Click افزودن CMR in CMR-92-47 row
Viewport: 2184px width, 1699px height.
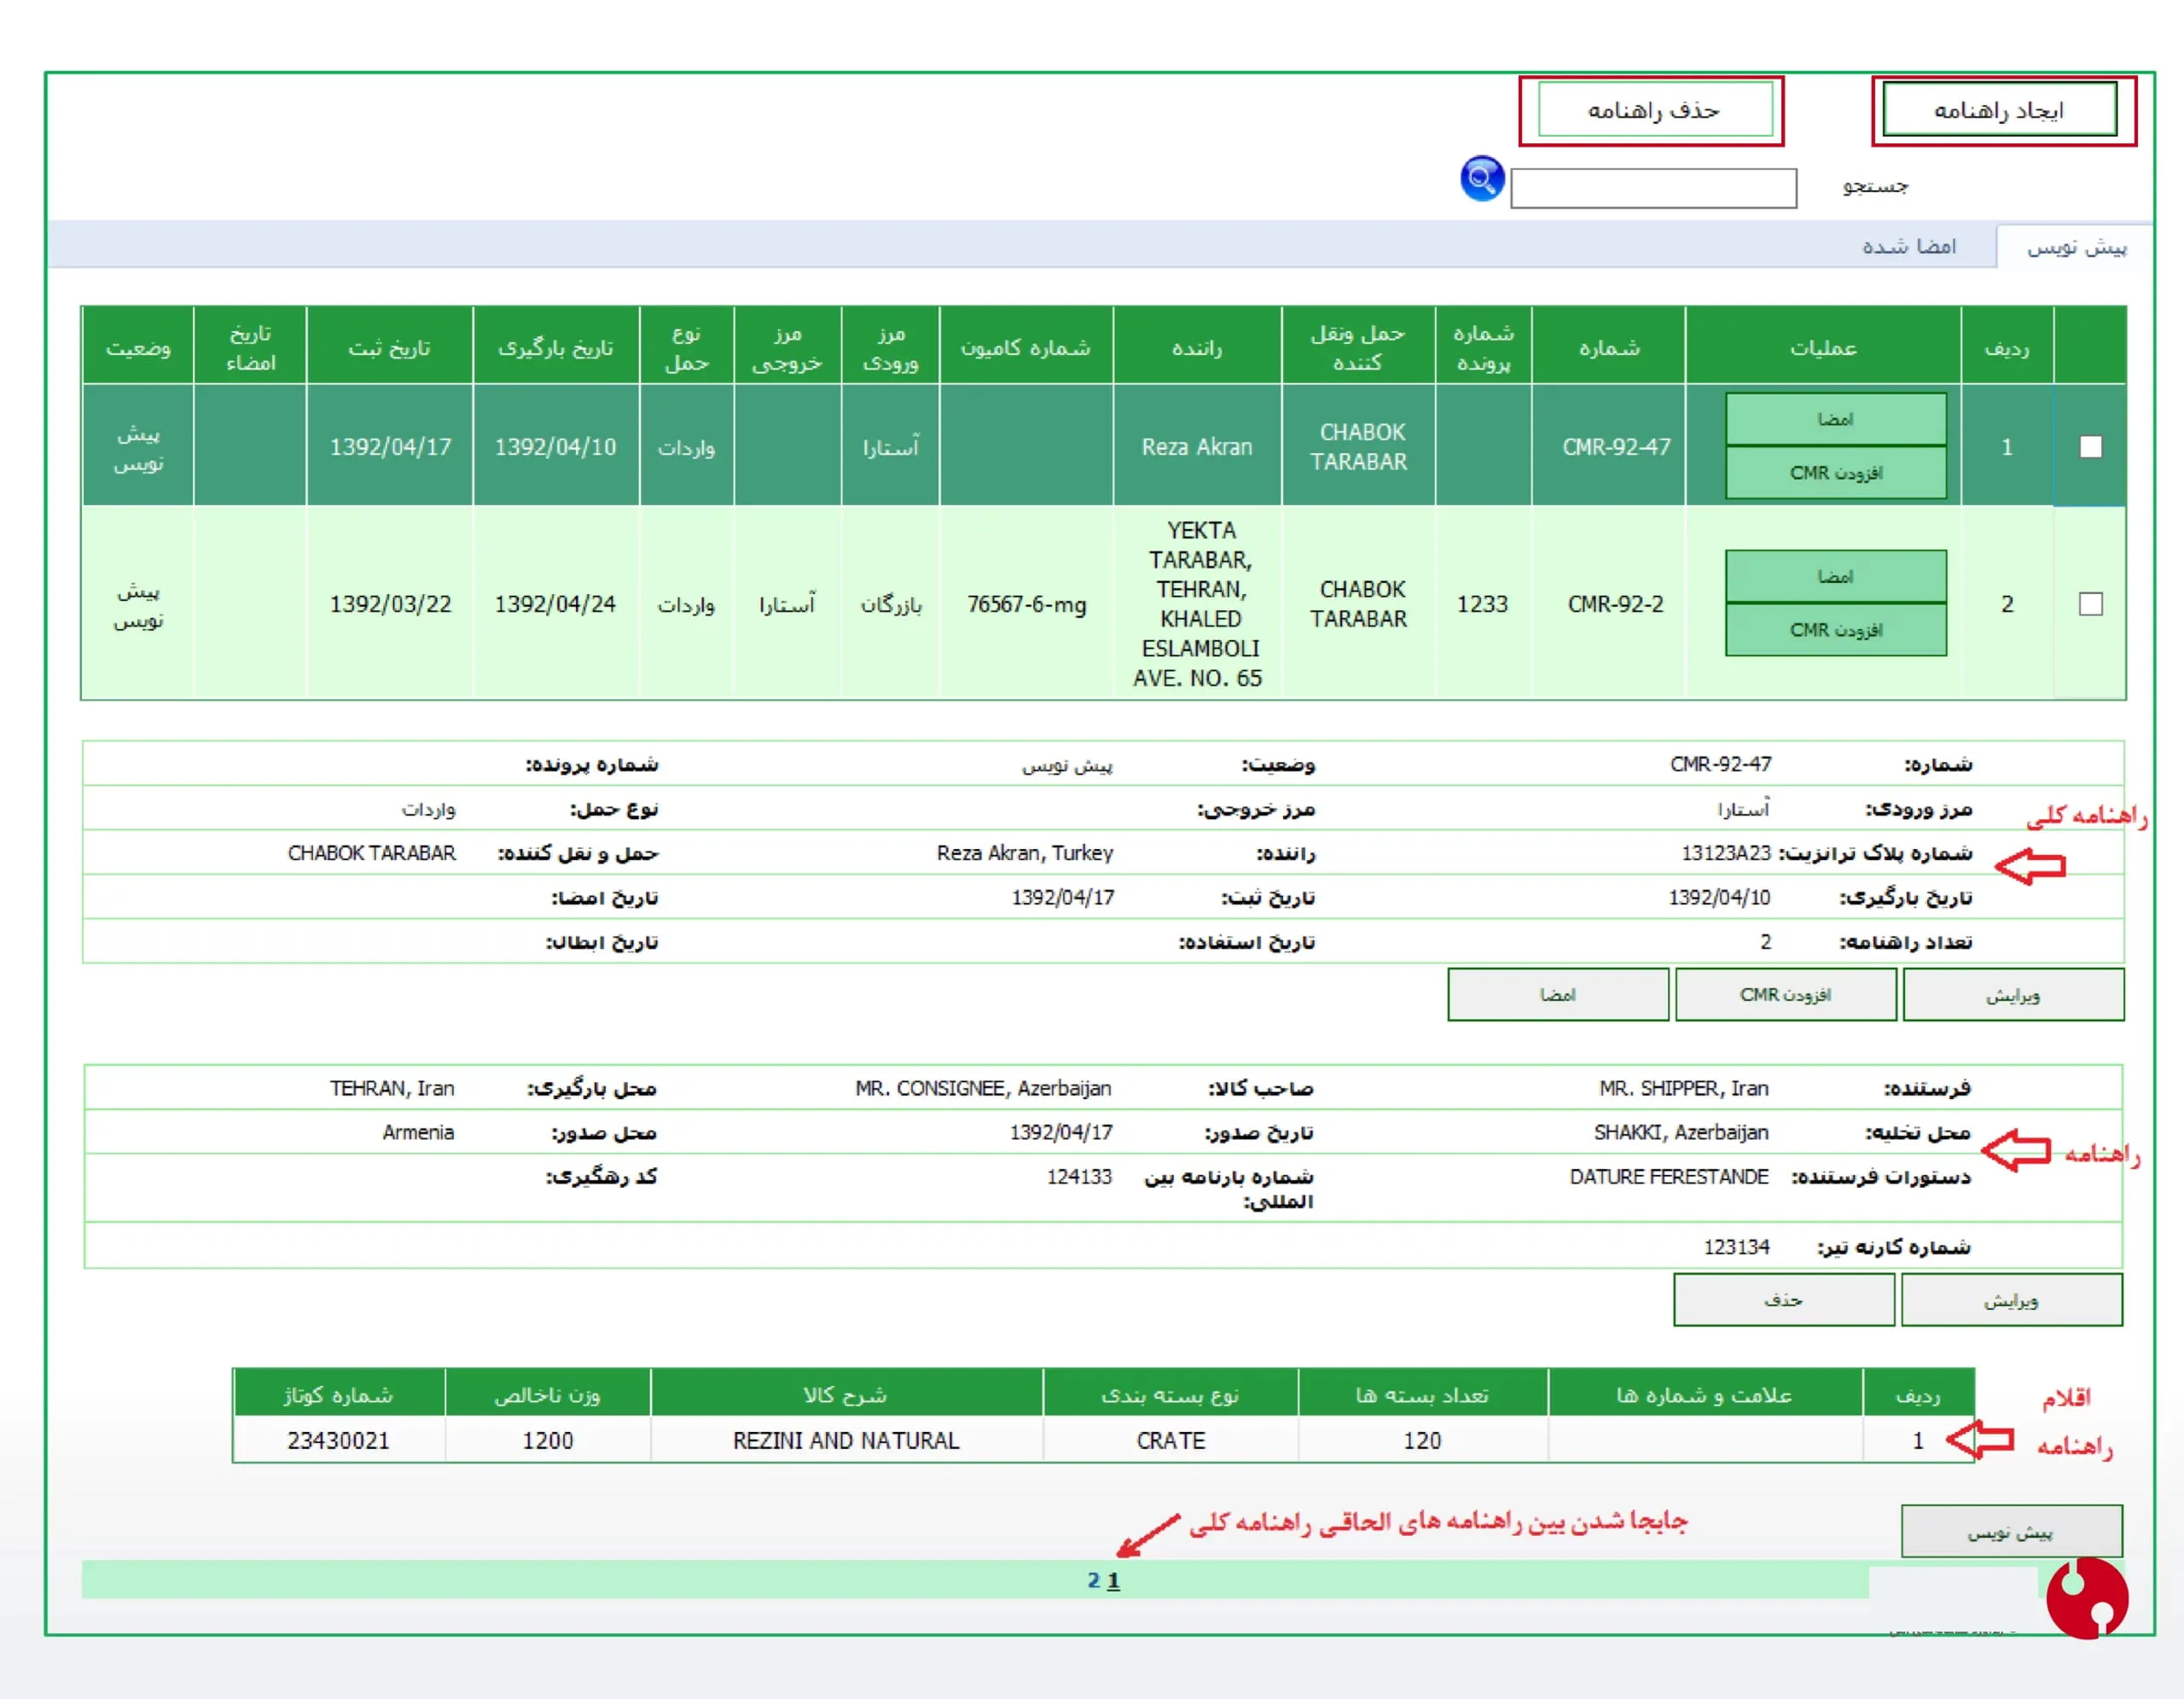(x=1836, y=473)
